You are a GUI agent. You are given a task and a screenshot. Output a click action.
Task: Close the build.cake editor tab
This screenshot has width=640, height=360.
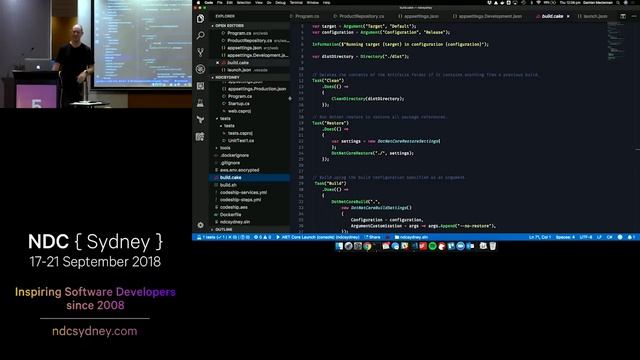[568, 16]
